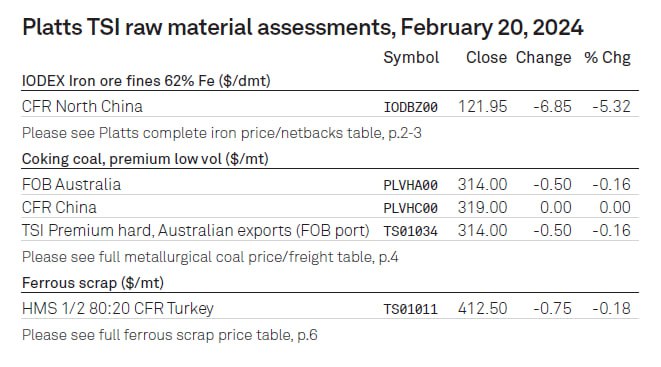Click the PLVHC00 symbol code
This screenshot has width=661, height=367.
[x=410, y=208]
